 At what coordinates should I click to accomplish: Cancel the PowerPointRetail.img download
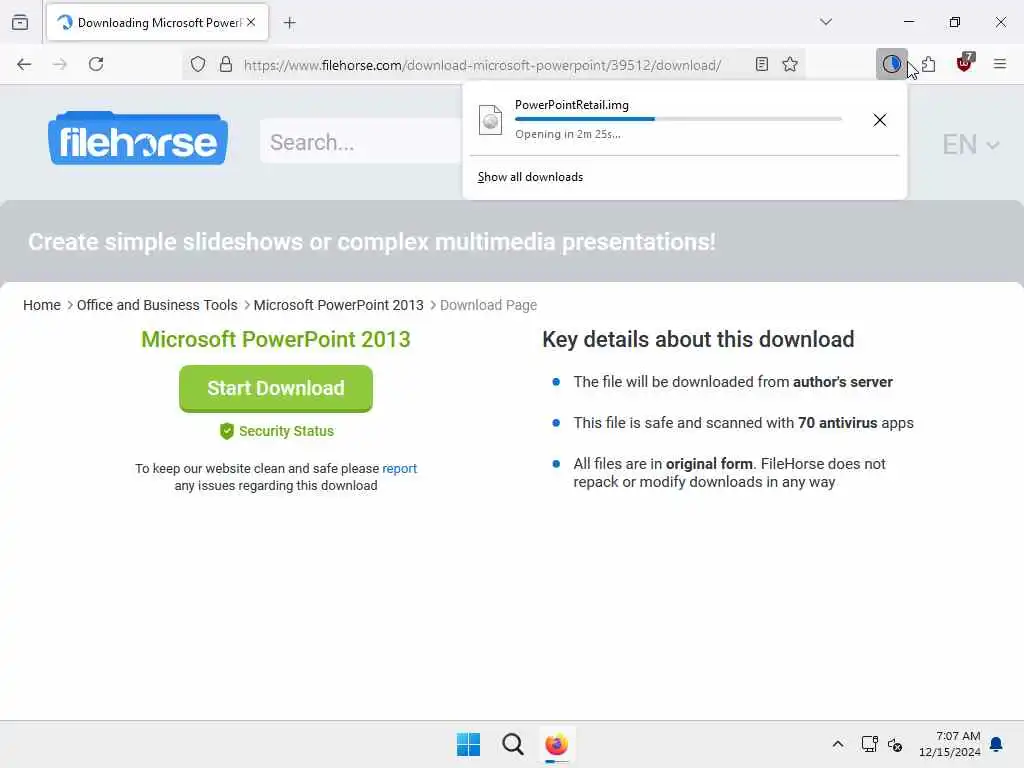pyautogui.click(x=880, y=120)
